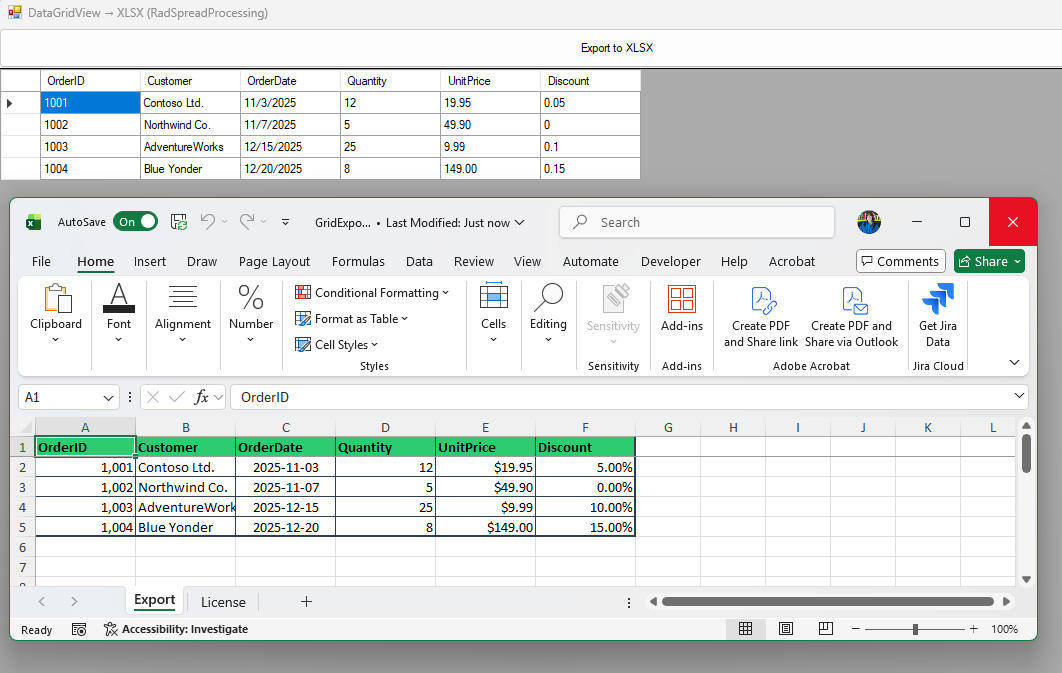Viewport: 1062px width, 673px height.
Task: Select the Export sheet tab
Action: click(154, 600)
